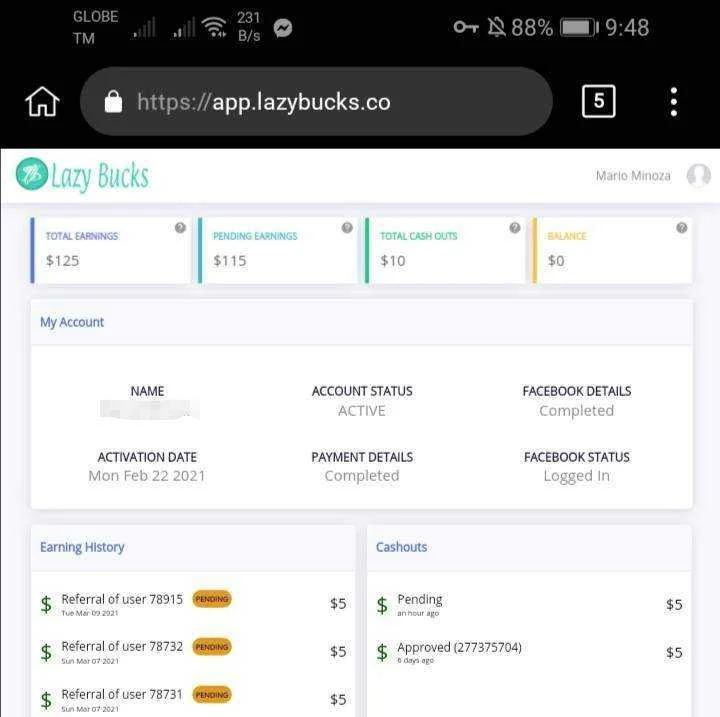Viewport: 720px width, 717px height.
Task: Click the address bar URL app.lazybucks.co
Action: click(x=264, y=102)
